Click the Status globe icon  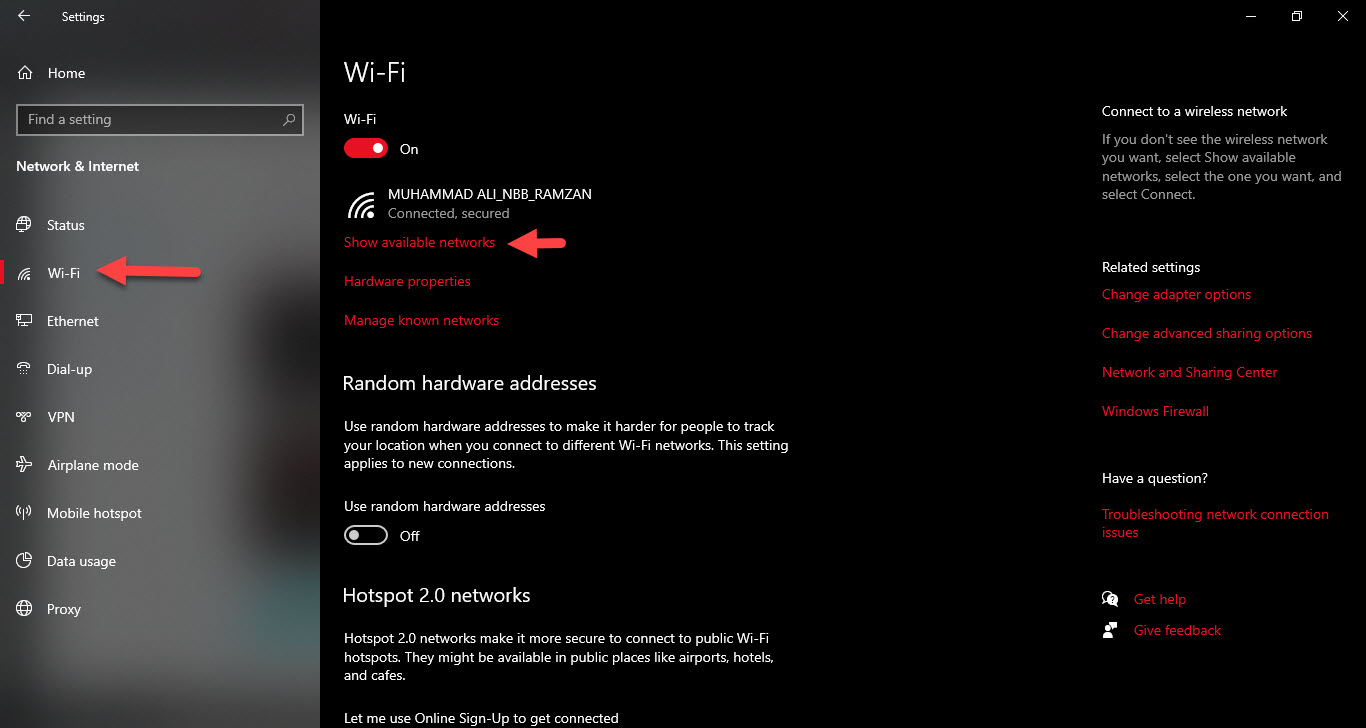pos(25,225)
